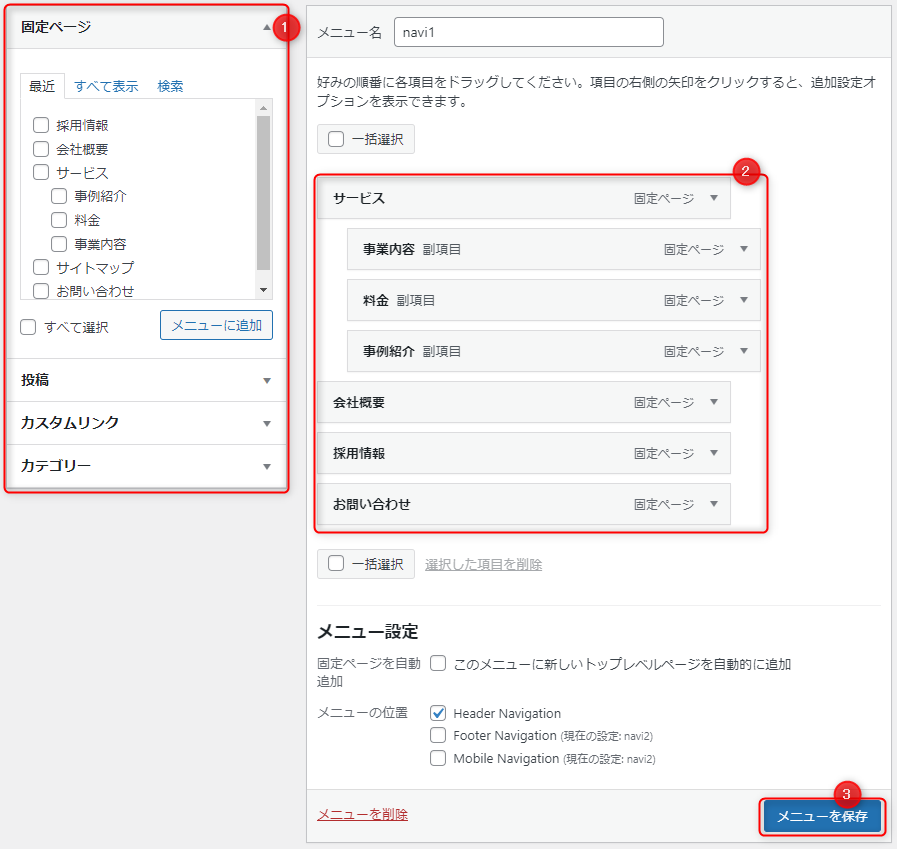The width and height of the screenshot is (897, 849).
Task: Expand the 投稿 section
Action: click(x=266, y=381)
